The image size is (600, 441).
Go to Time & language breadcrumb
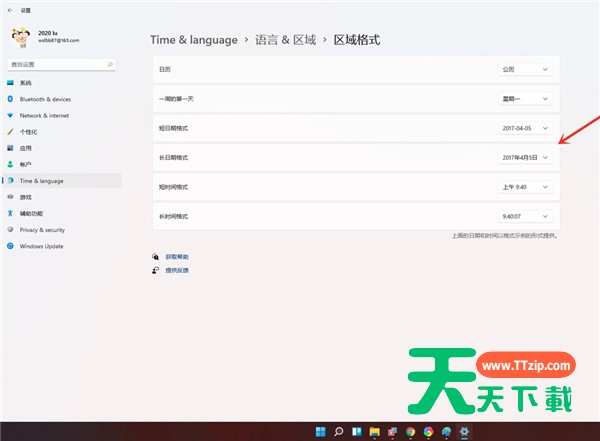(194, 40)
